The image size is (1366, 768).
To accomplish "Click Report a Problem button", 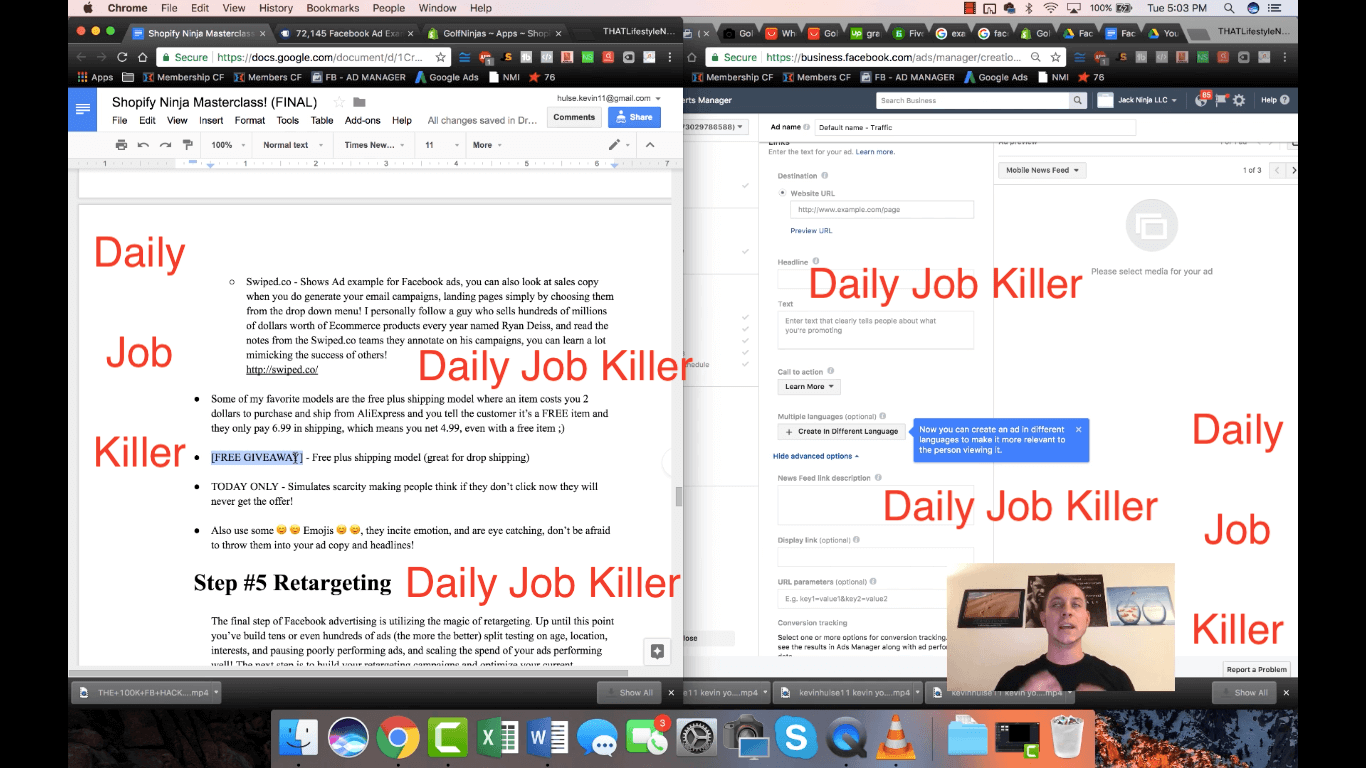I will [x=1257, y=669].
